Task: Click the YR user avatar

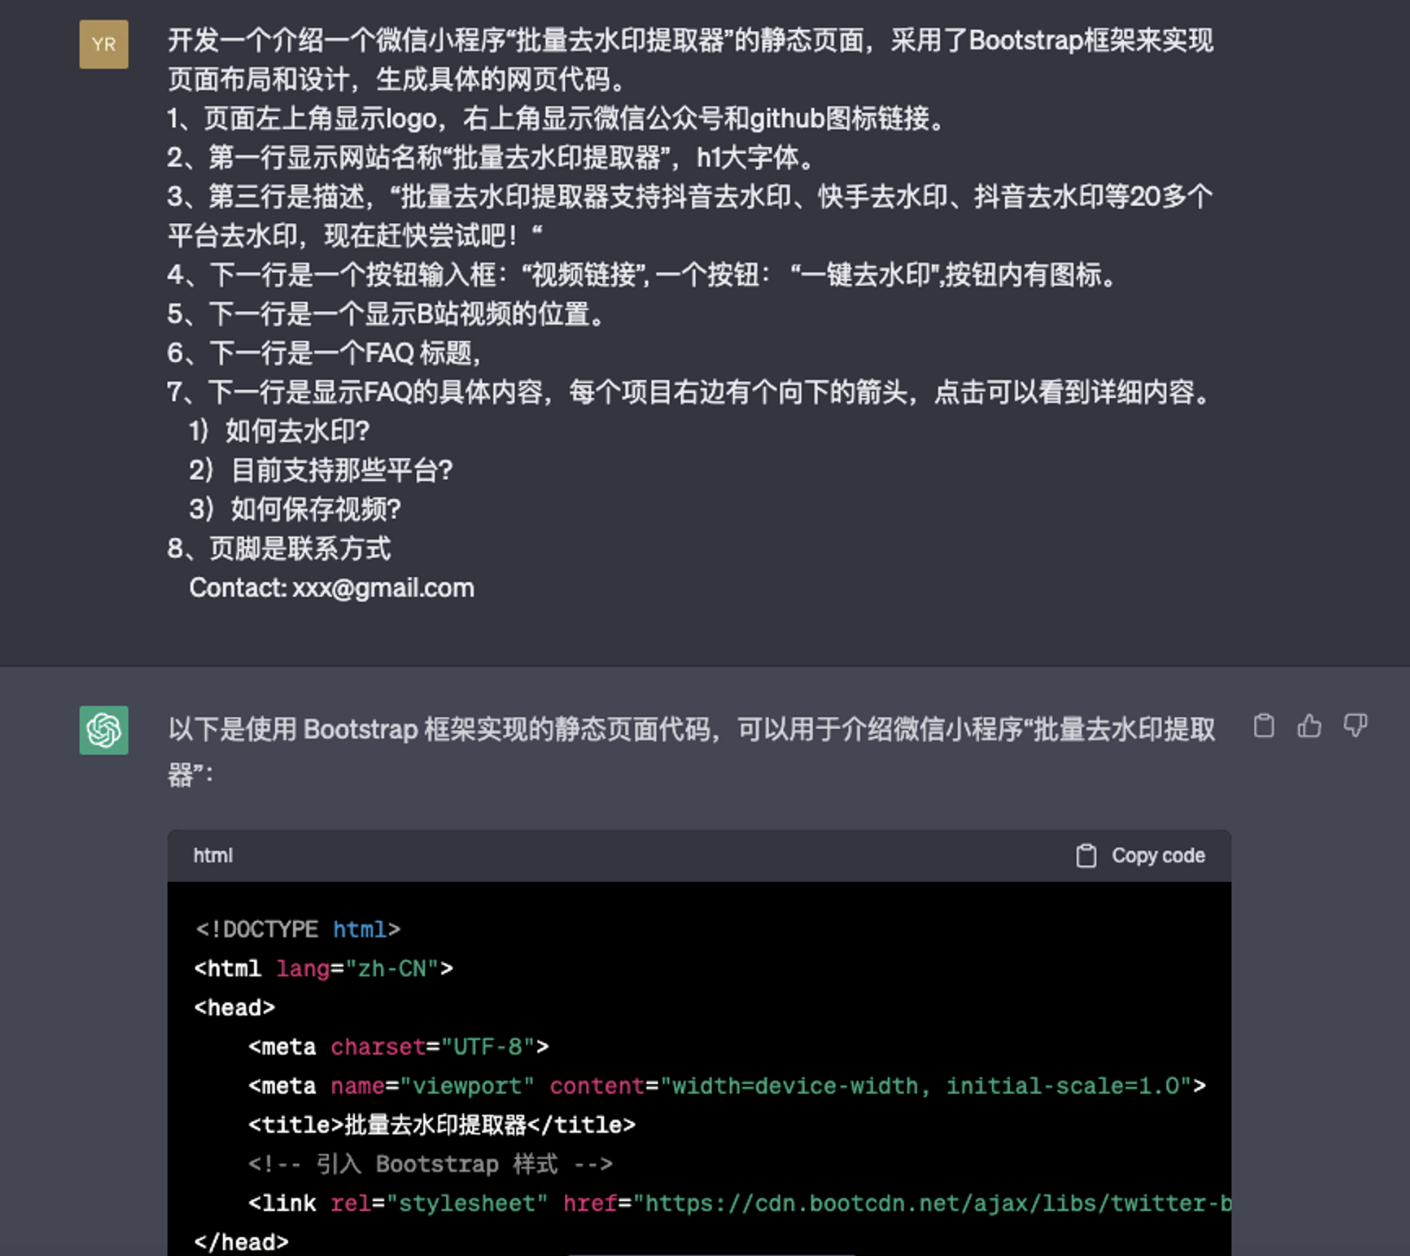Action: coord(104,44)
